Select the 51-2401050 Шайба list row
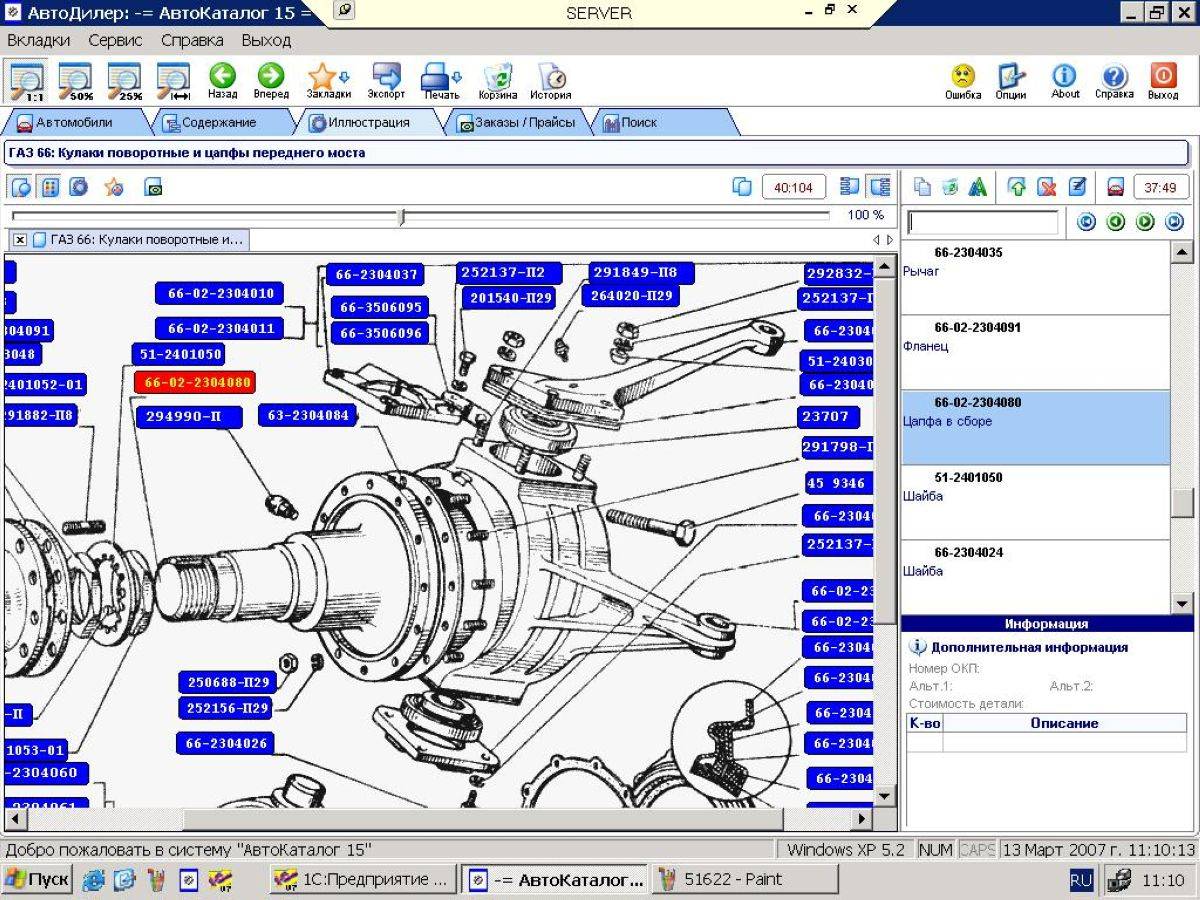 coord(1035,502)
